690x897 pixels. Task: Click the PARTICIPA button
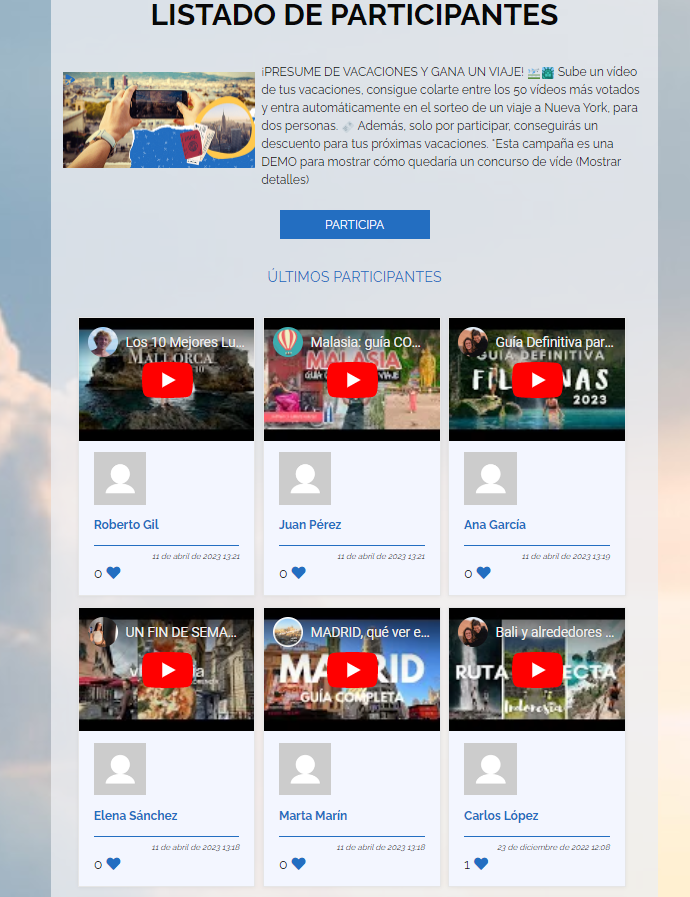click(x=355, y=224)
